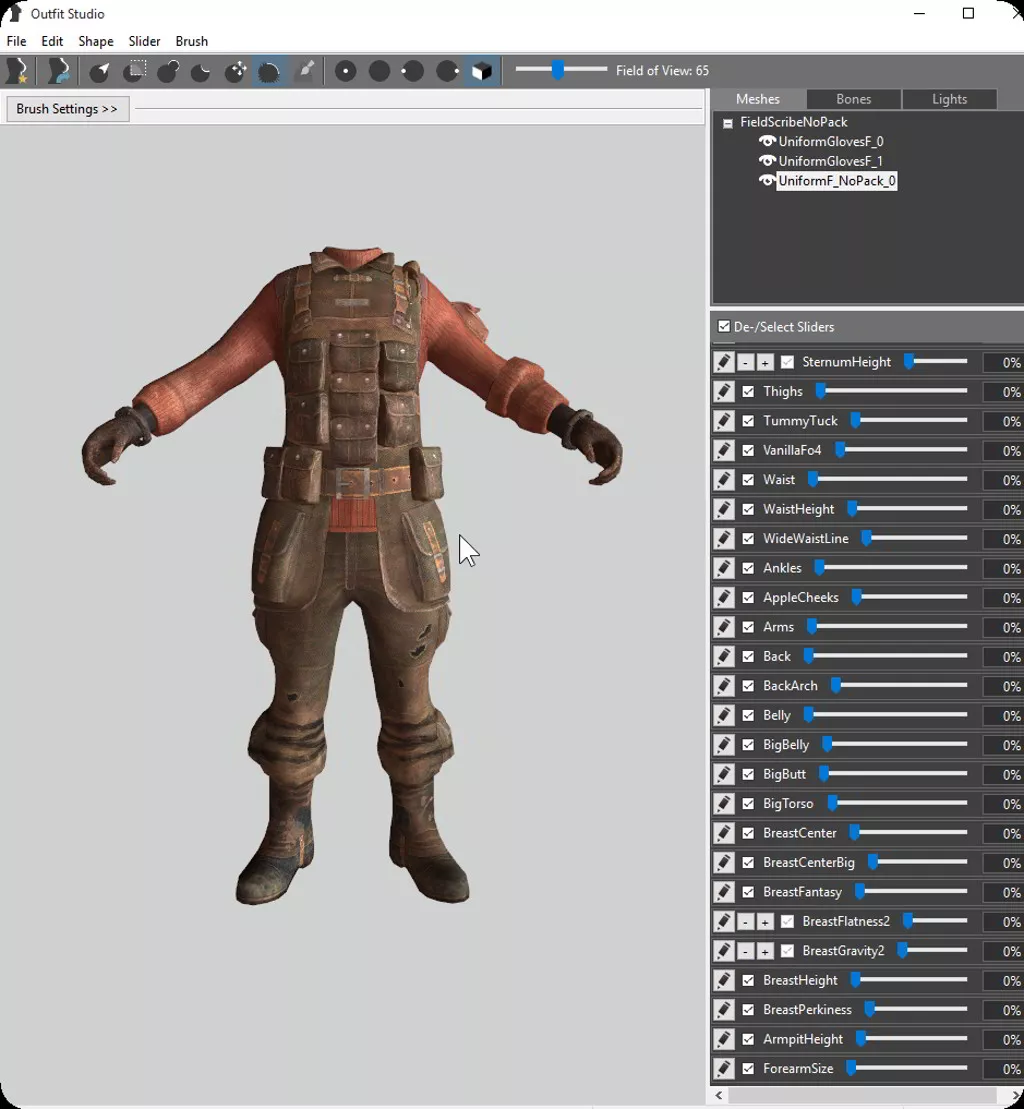
Task: Click the pencil edit icon for BigButt
Action: 723,774
